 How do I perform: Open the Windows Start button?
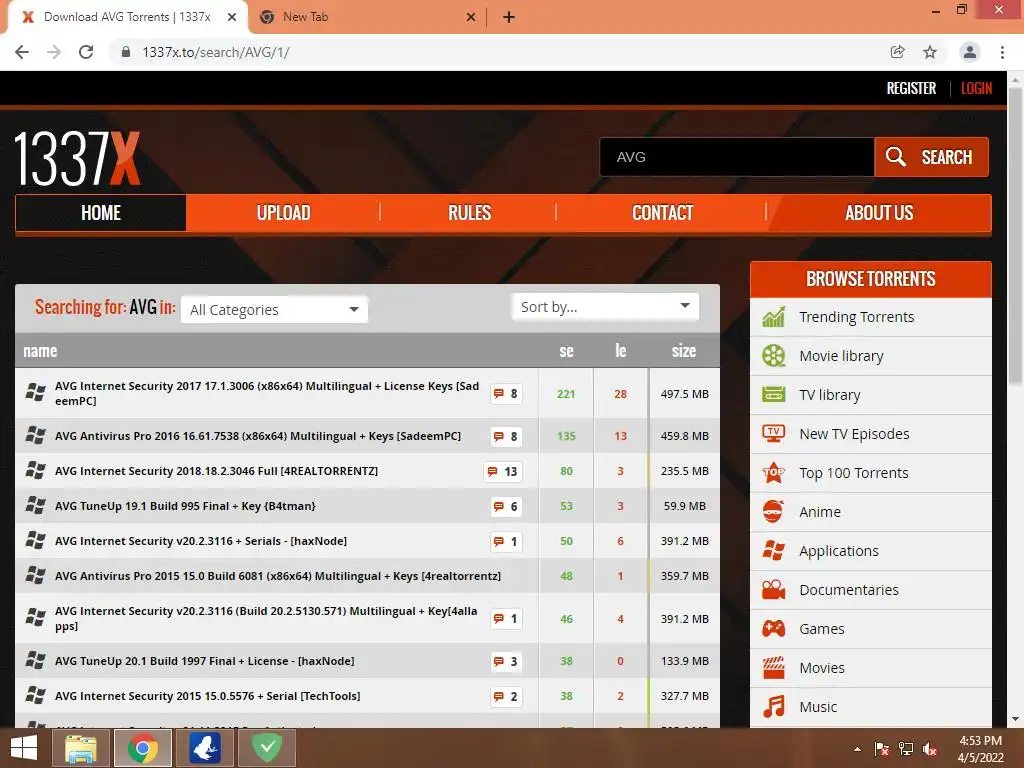tap(24, 748)
